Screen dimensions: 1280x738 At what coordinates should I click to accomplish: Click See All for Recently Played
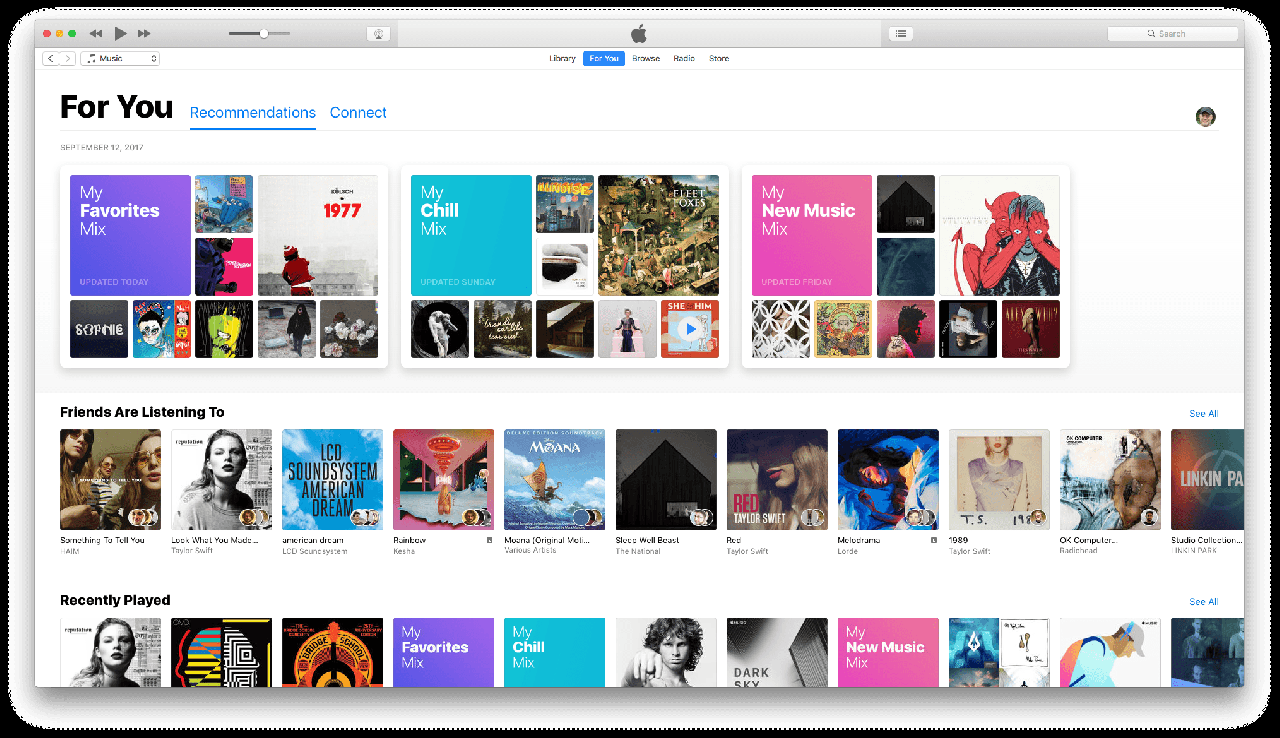point(1203,601)
